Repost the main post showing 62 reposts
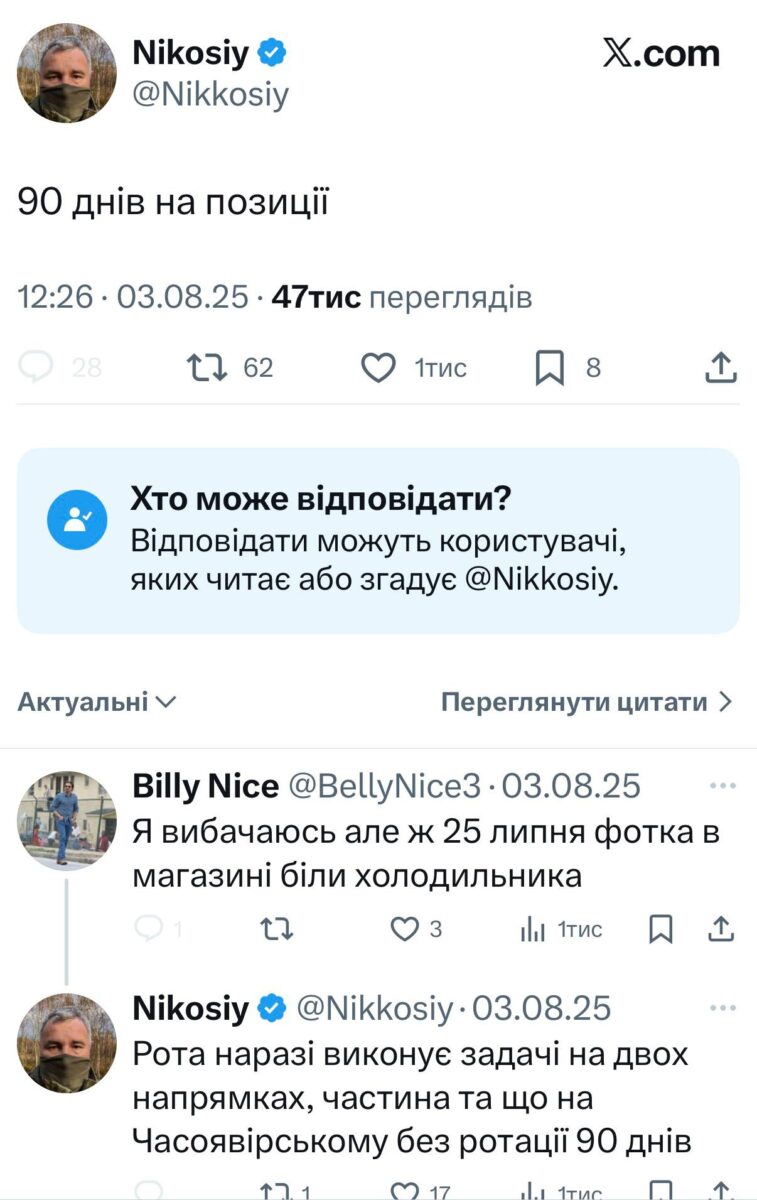The height and width of the screenshot is (1200, 757). 204,369
